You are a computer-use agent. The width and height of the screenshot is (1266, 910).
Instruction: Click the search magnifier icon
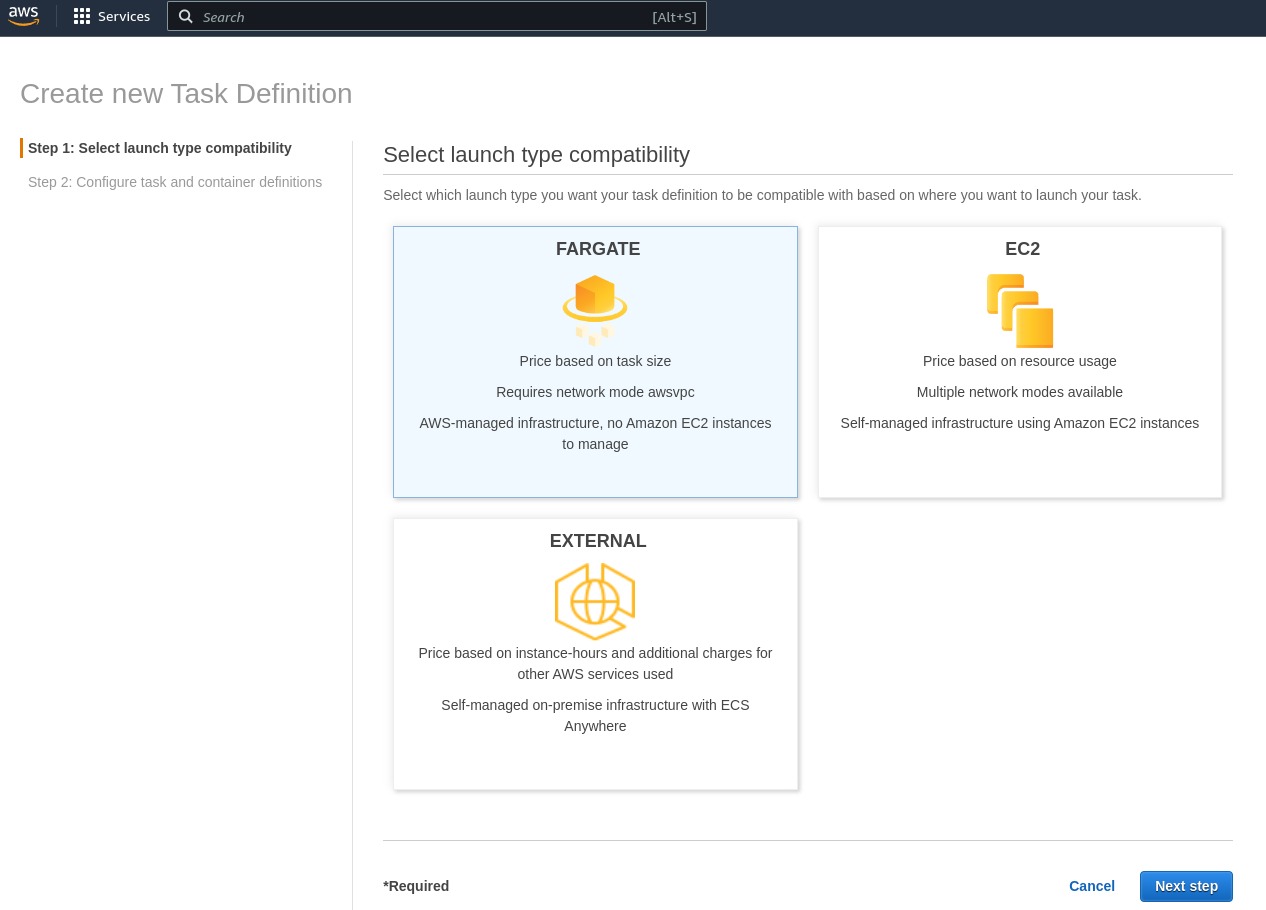[185, 16]
